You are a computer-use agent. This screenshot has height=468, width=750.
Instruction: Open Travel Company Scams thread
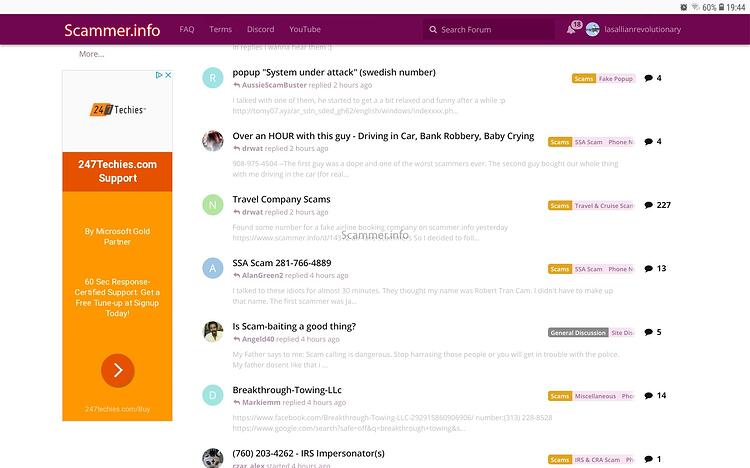pyautogui.click(x=281, y=199)
